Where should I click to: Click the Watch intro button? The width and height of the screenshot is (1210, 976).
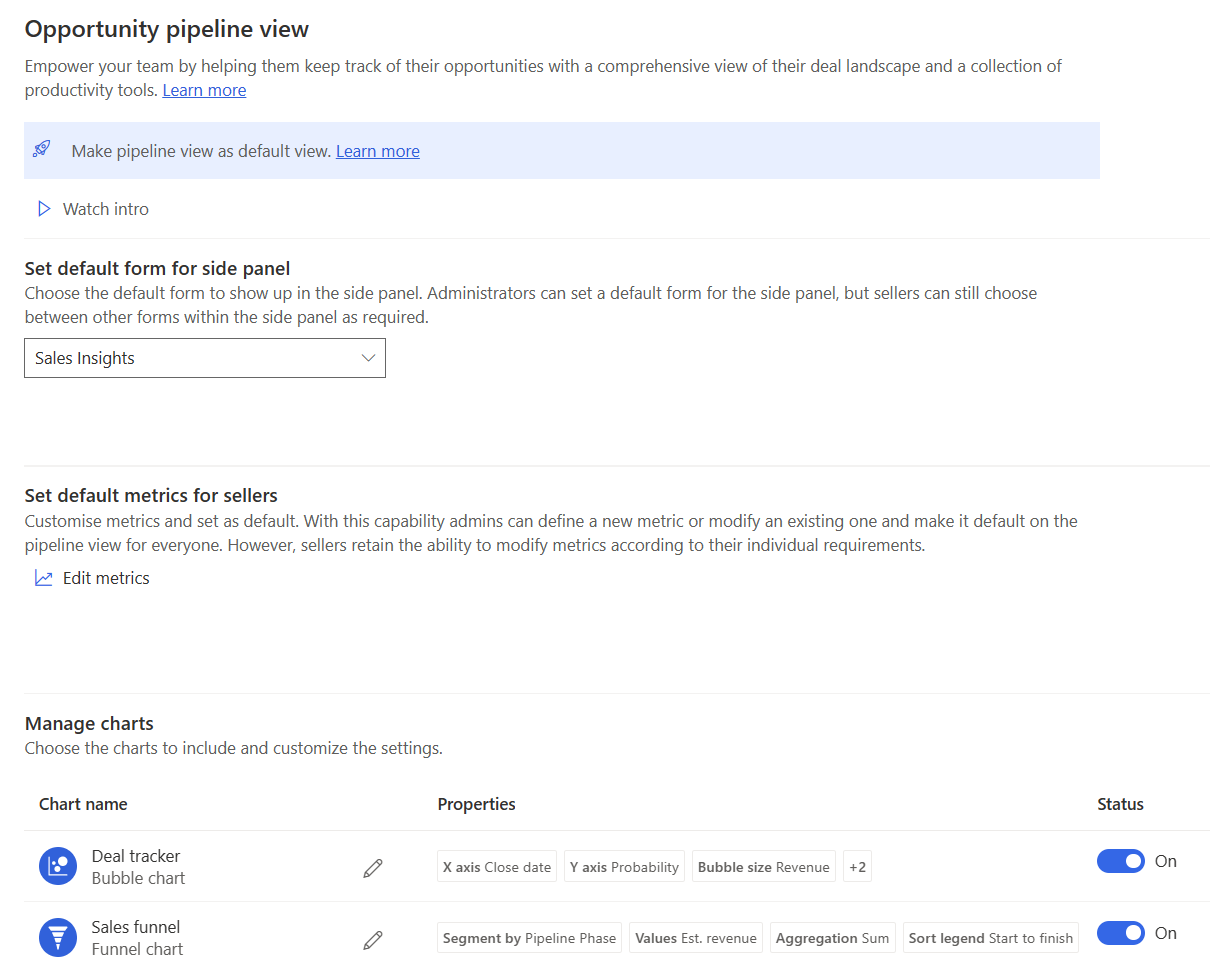105,209
